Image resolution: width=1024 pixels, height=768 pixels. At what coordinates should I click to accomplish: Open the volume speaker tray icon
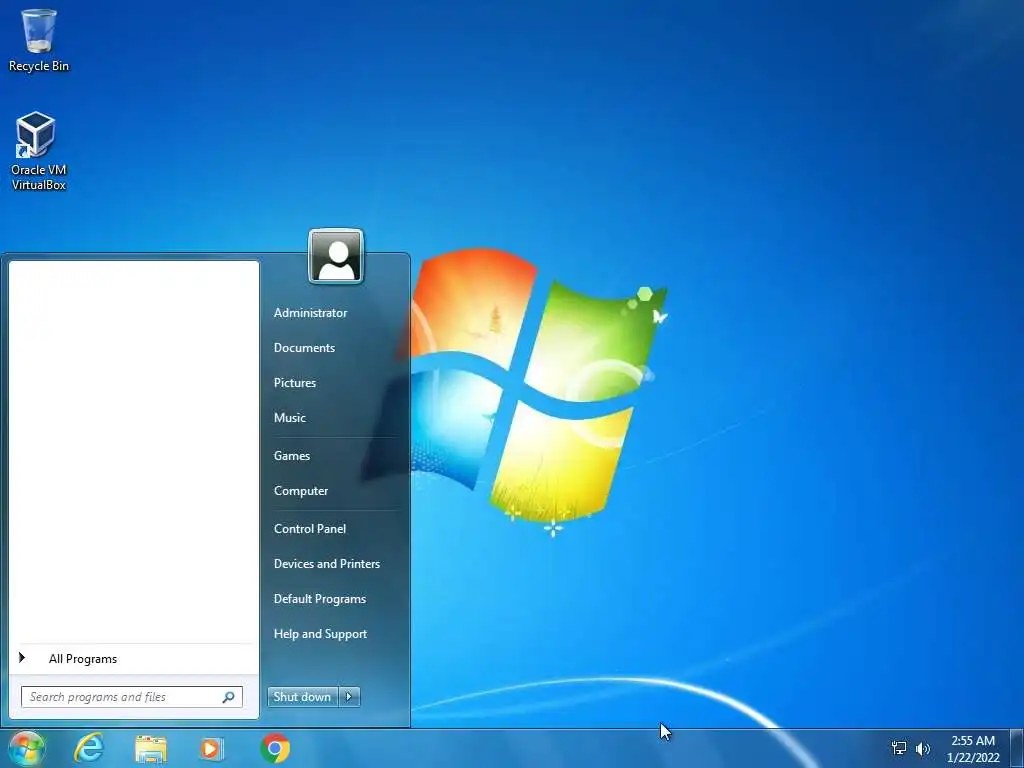click(x=923, y=748)
